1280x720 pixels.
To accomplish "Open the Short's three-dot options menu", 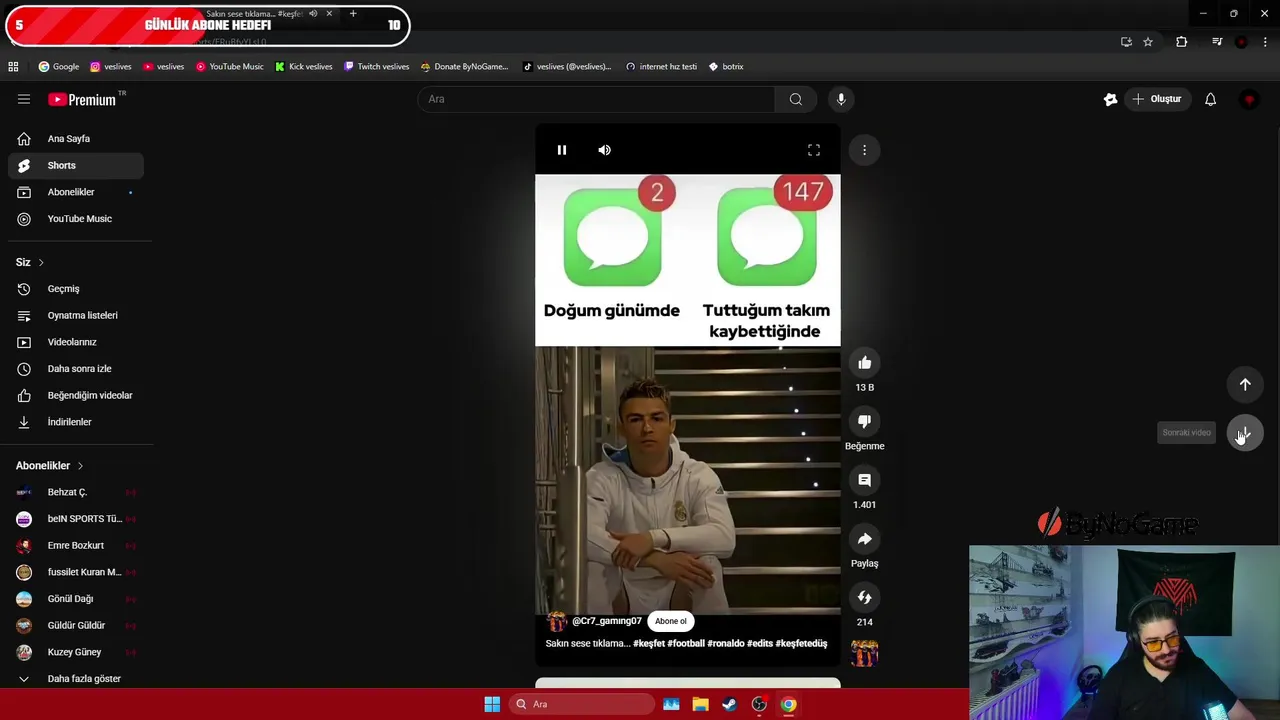I will pos(864,150).
